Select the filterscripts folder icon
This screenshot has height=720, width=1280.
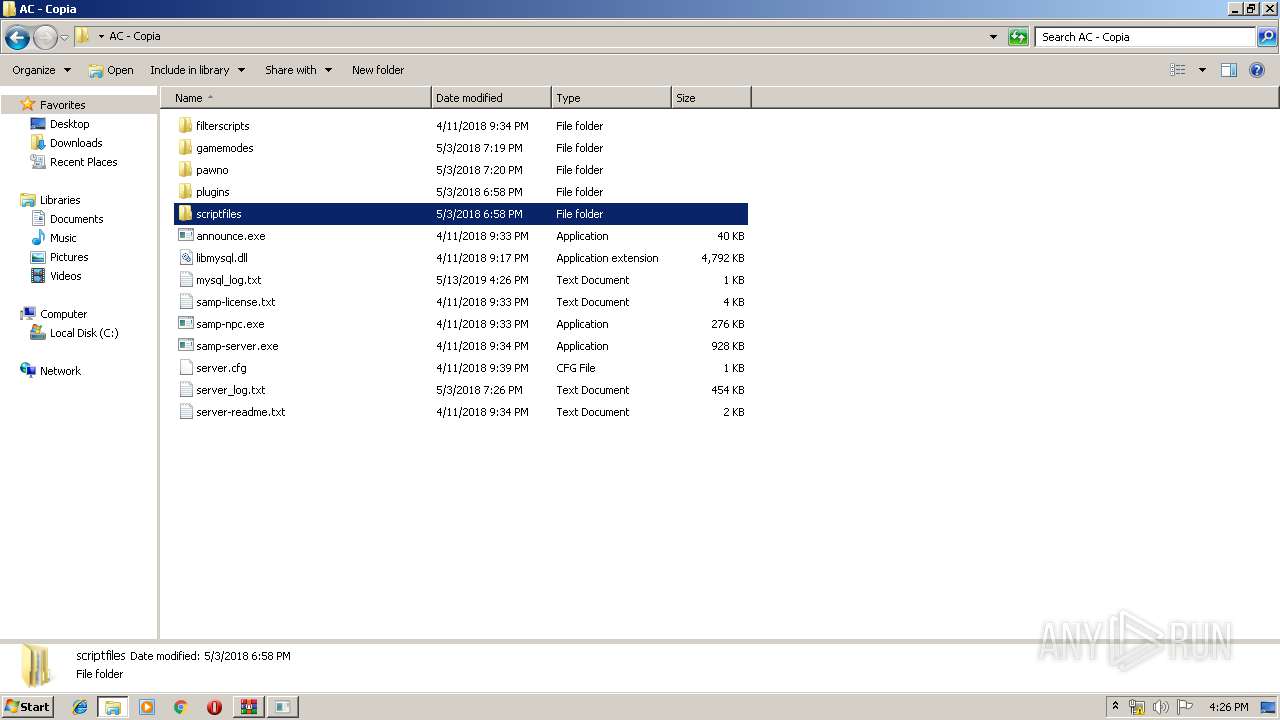[x=185, y=126]
